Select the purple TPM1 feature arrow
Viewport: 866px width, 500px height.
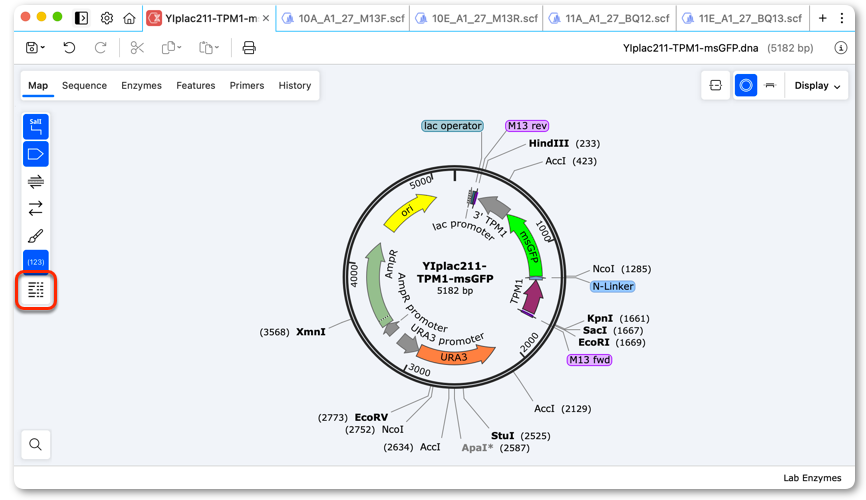point(532,299)
